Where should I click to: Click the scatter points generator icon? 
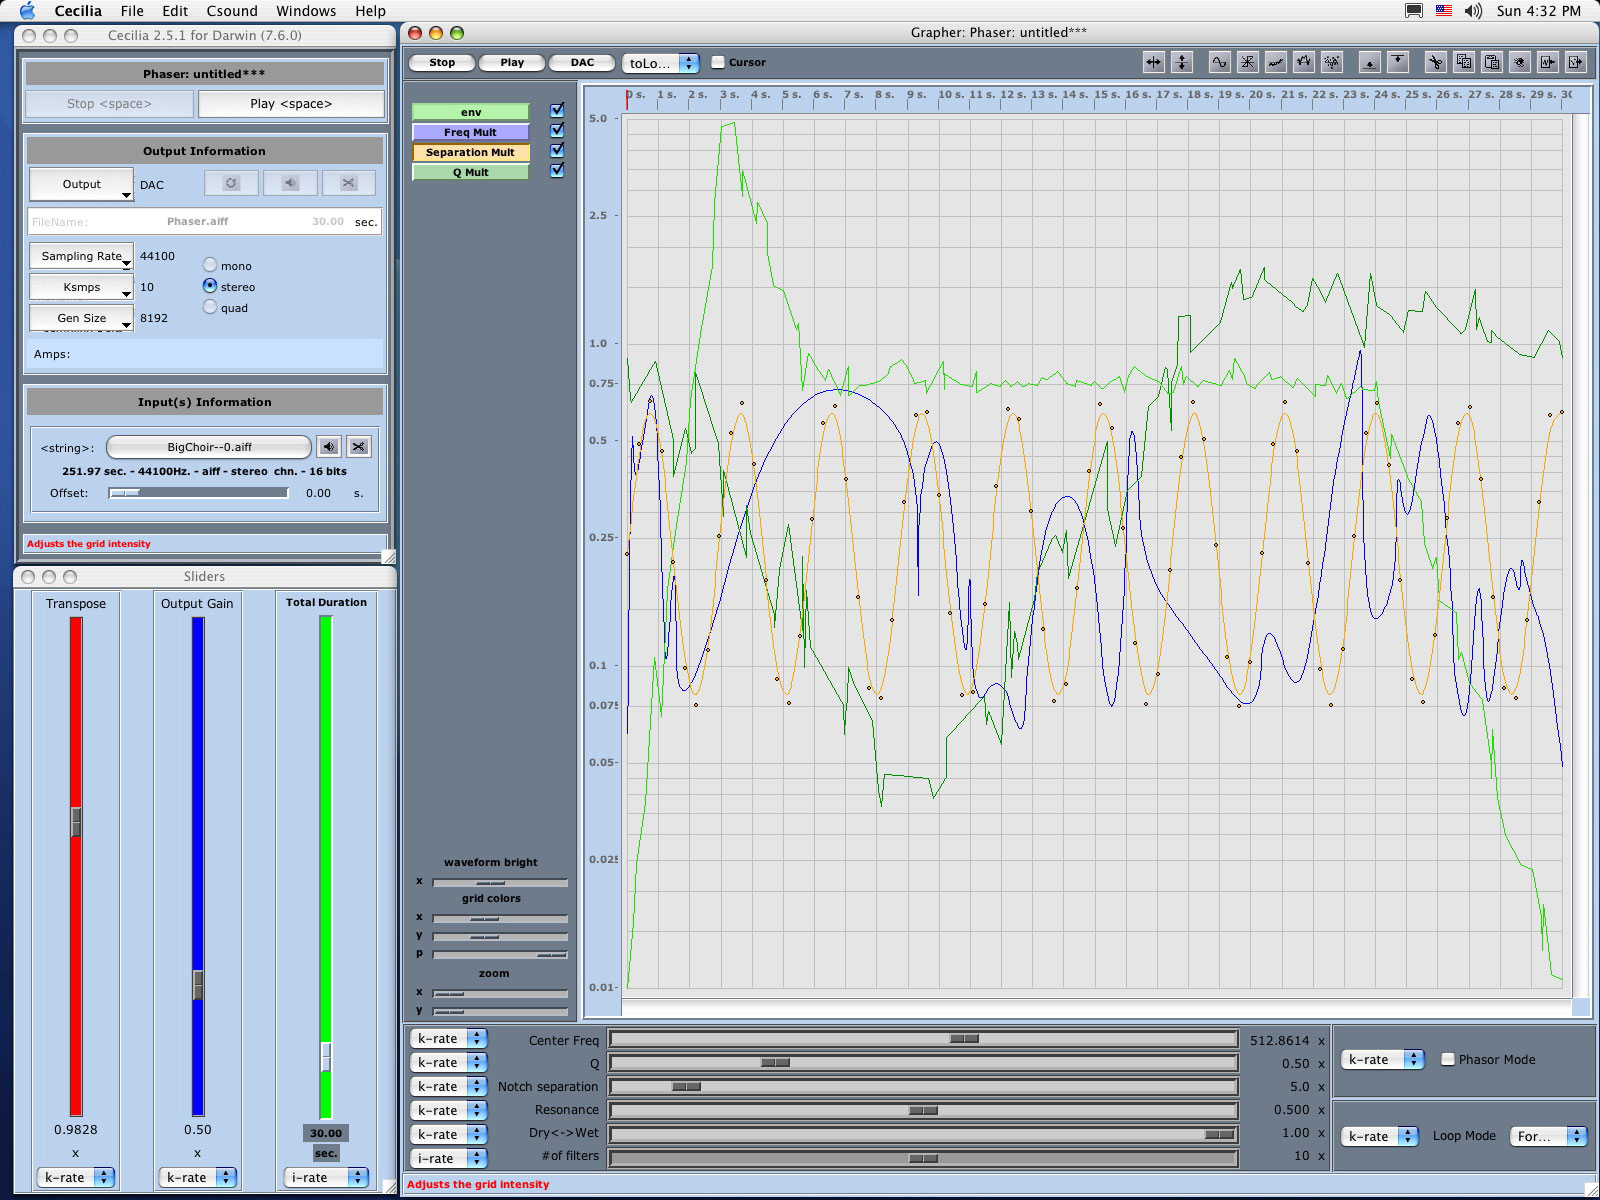point(1332,62)
